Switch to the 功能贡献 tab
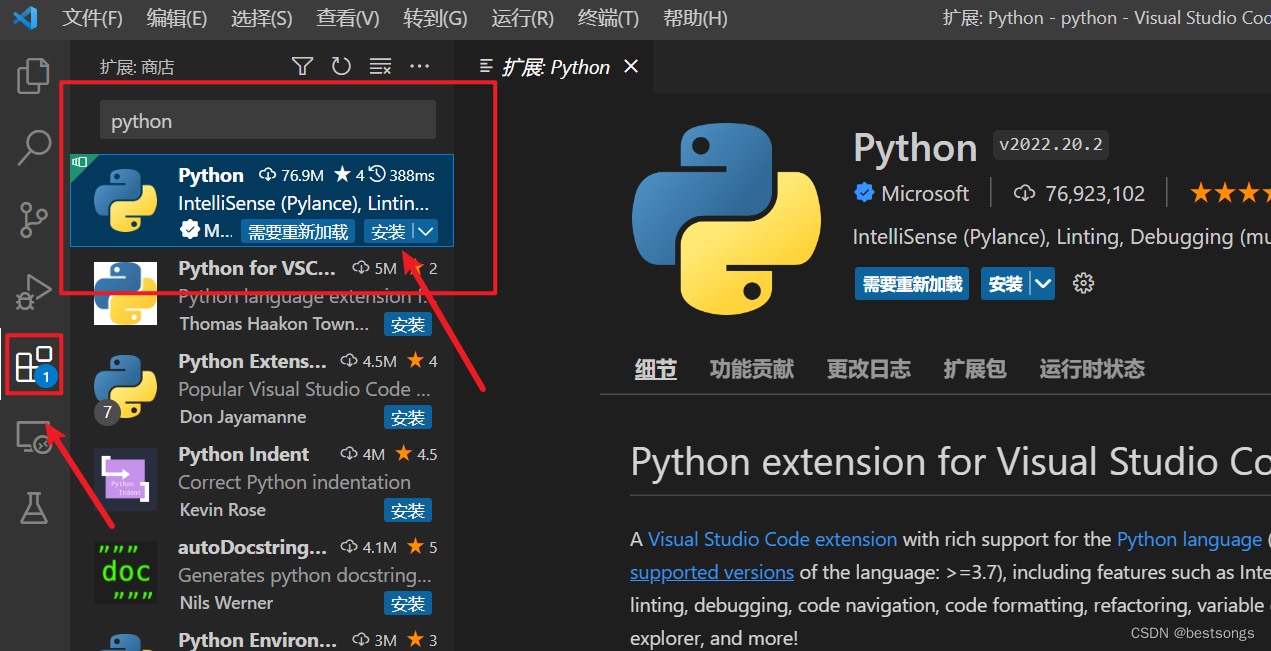The height and width of the screenshot is (651, 1271). [x=752, y=369]
